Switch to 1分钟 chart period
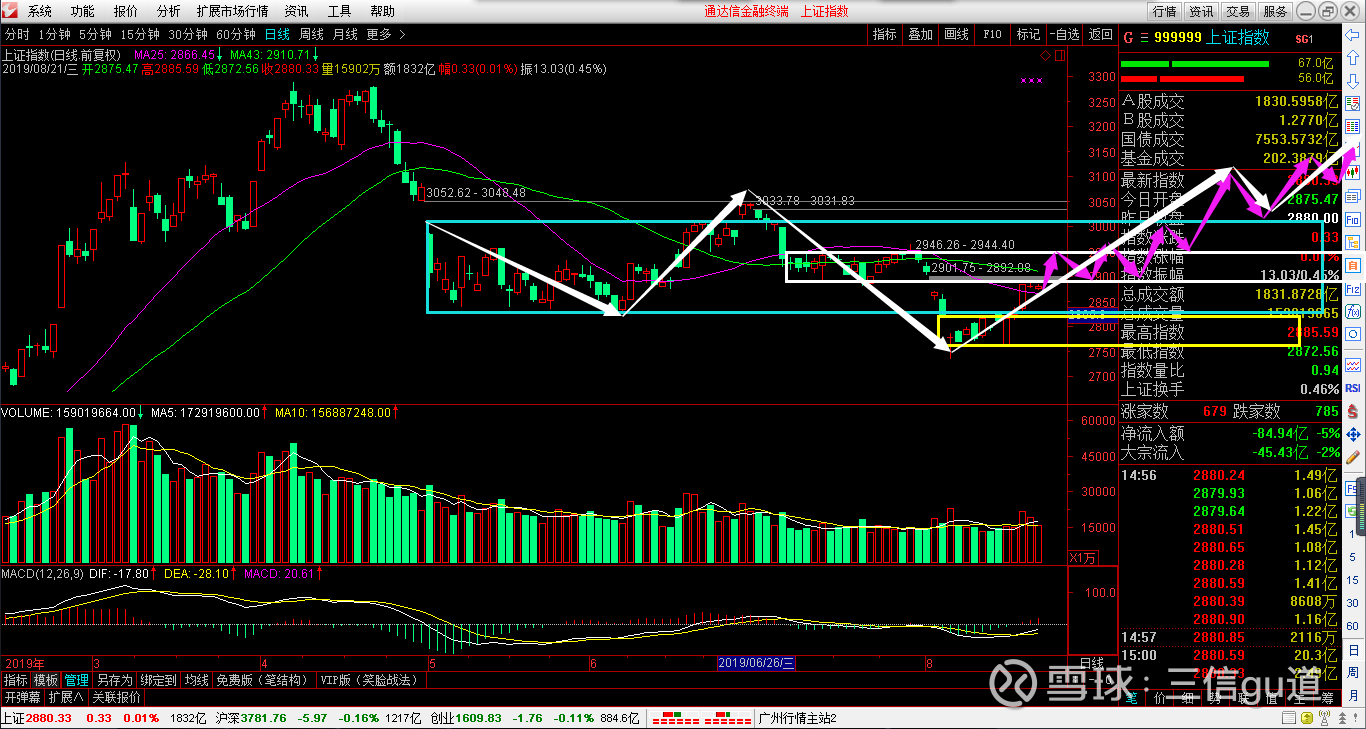Screen dimensions: 1366x729 52,34
